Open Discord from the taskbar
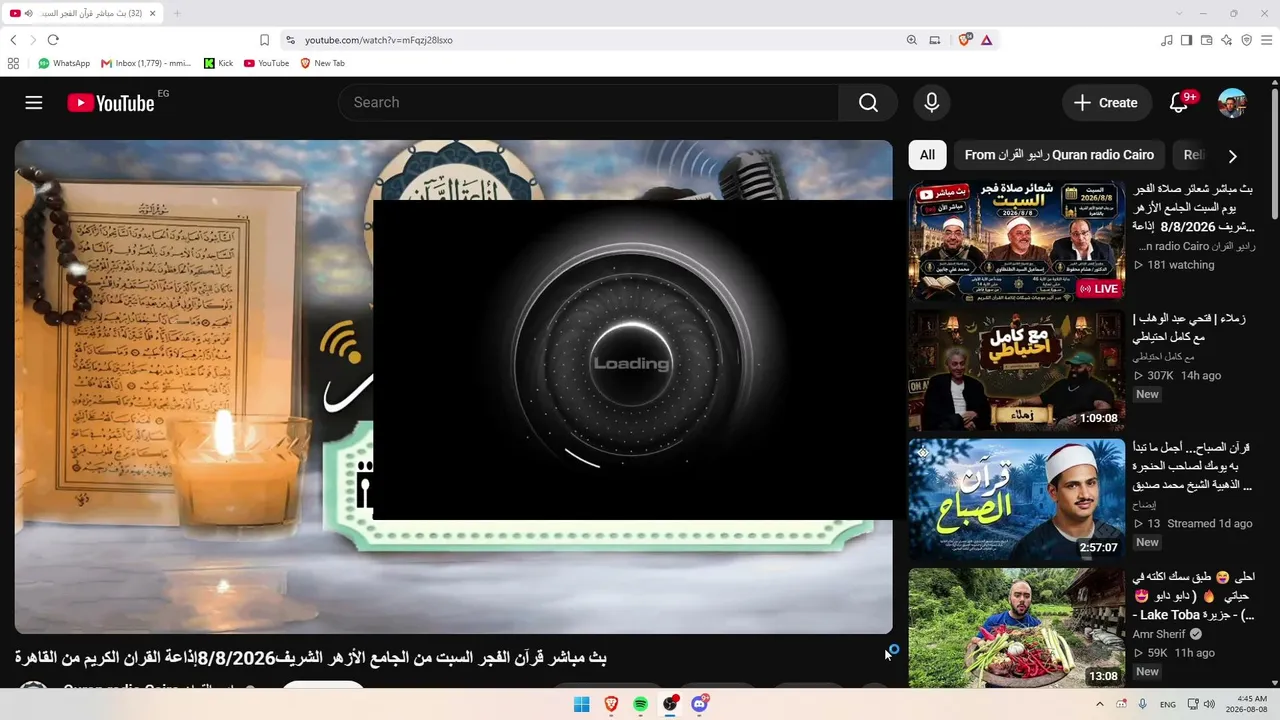1280x720 pixels. pyautogui.click(x=700, y=704)
